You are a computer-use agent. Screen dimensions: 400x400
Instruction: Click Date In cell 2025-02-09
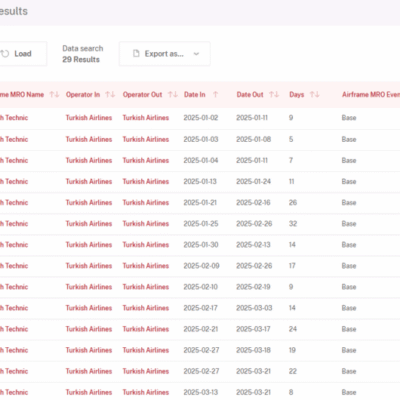click(201, 266)
